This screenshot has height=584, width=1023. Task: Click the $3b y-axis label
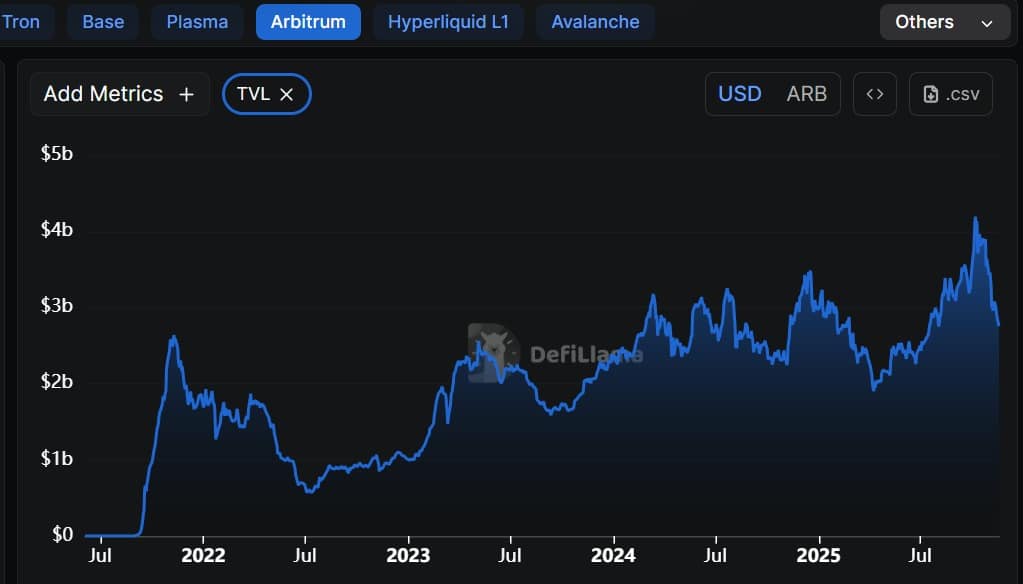click(57, 305)
